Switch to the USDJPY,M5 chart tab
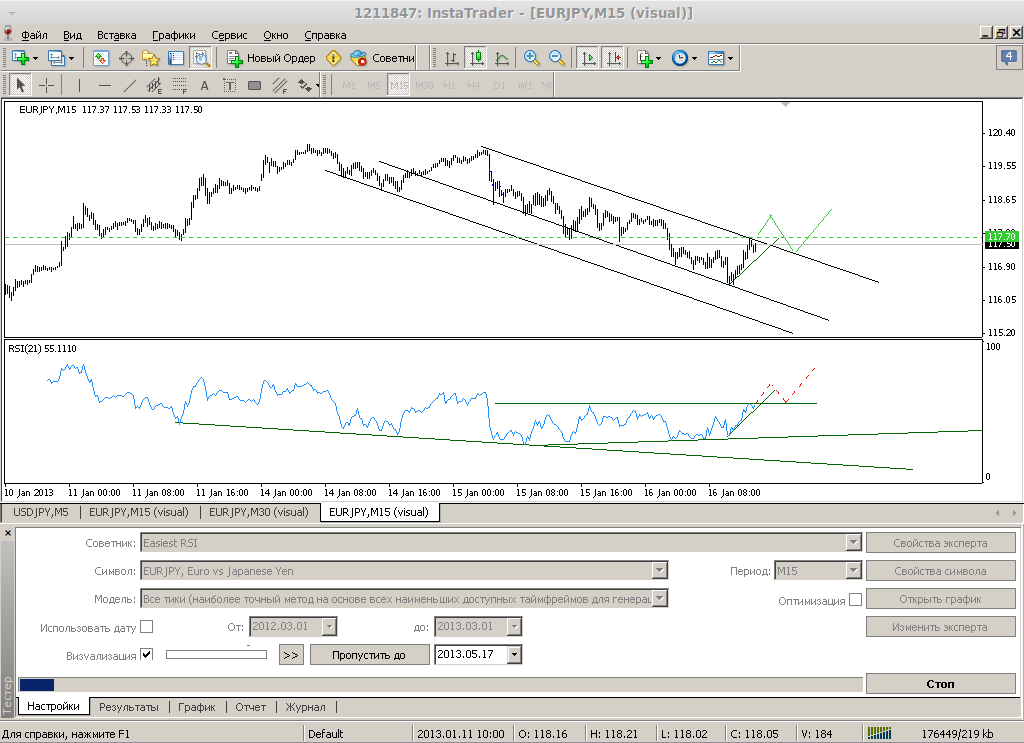This screenshot has width=1024, height=743. 40,512
